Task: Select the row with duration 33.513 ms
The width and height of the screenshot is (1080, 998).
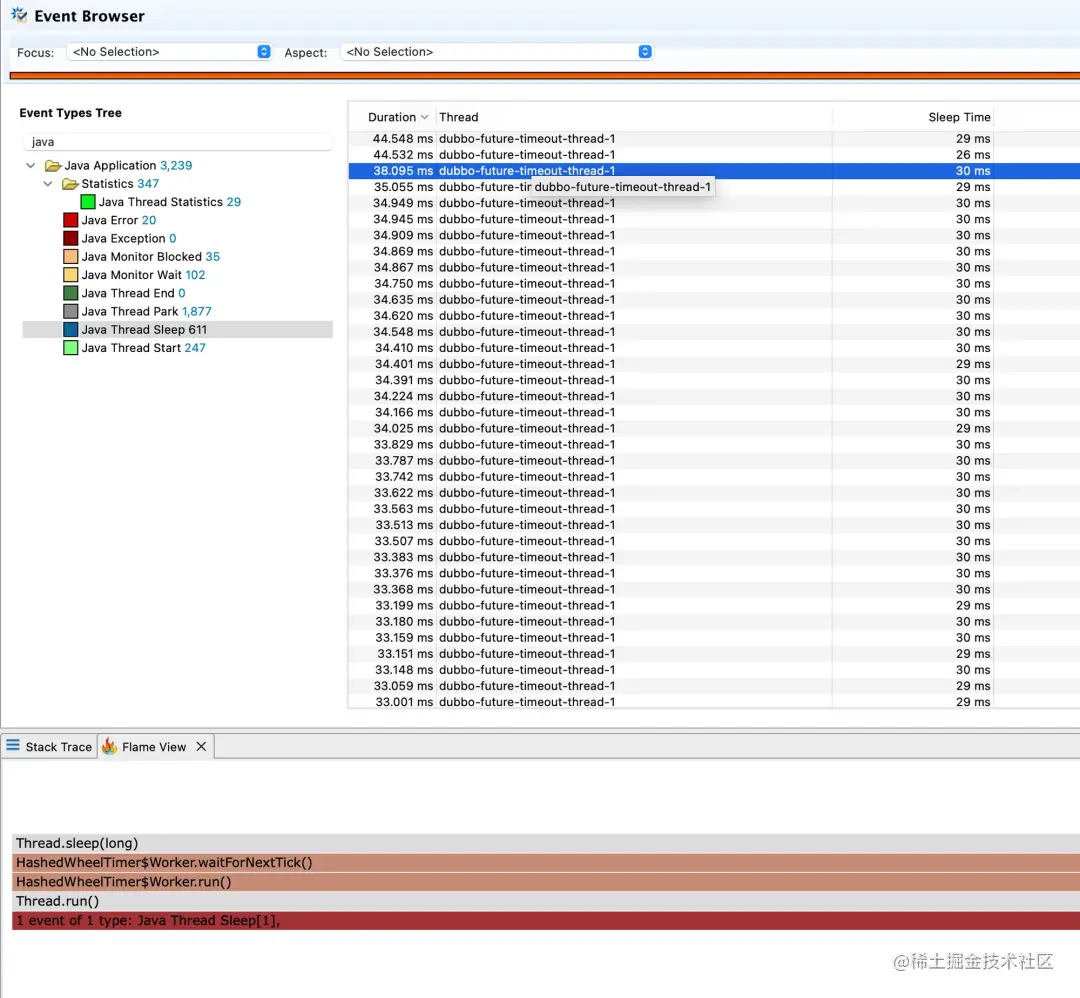Action: [714, 525]
